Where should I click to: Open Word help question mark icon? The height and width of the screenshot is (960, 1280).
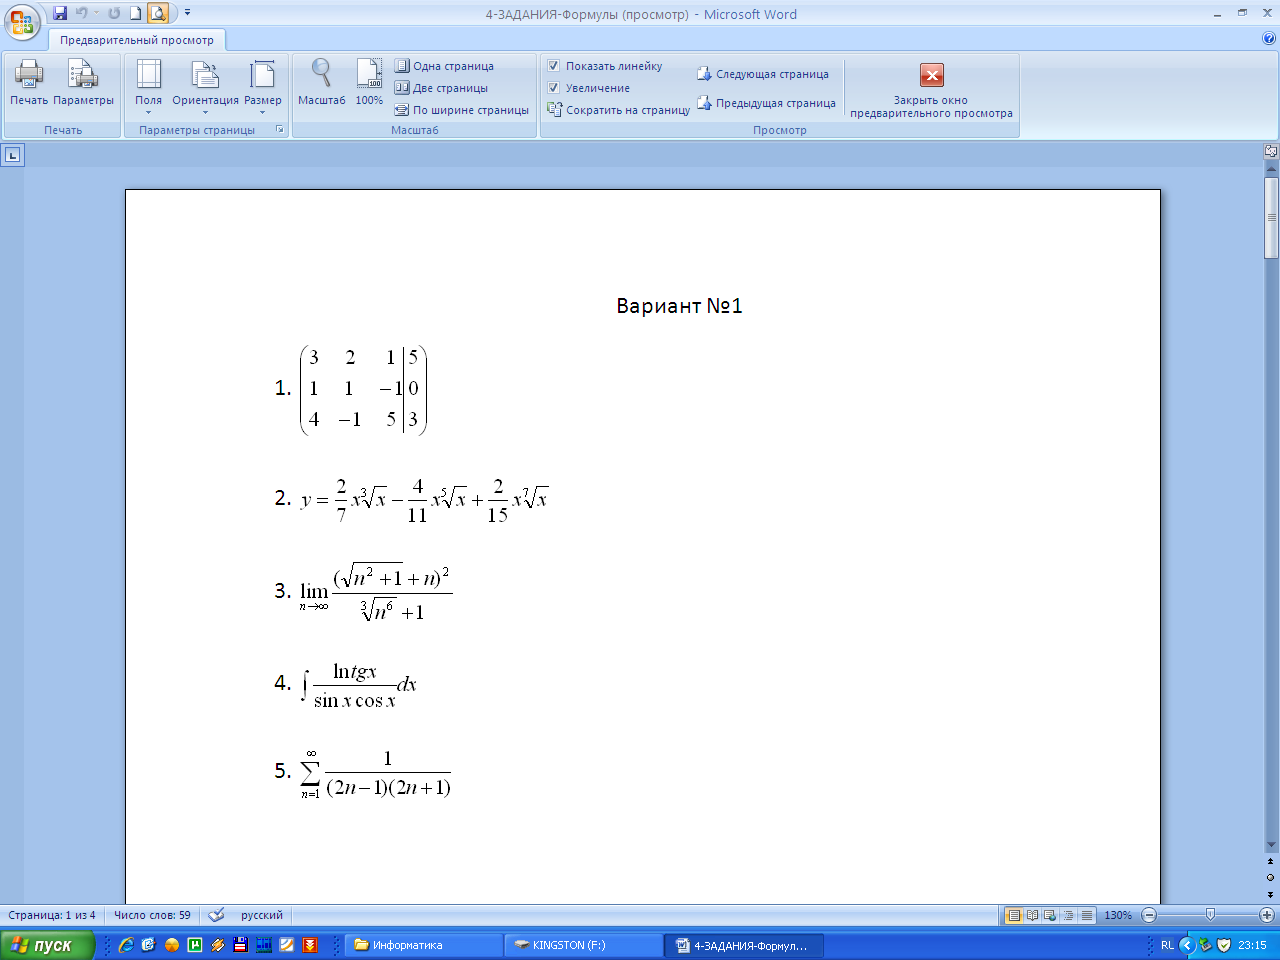click(x=1269, y=39)
